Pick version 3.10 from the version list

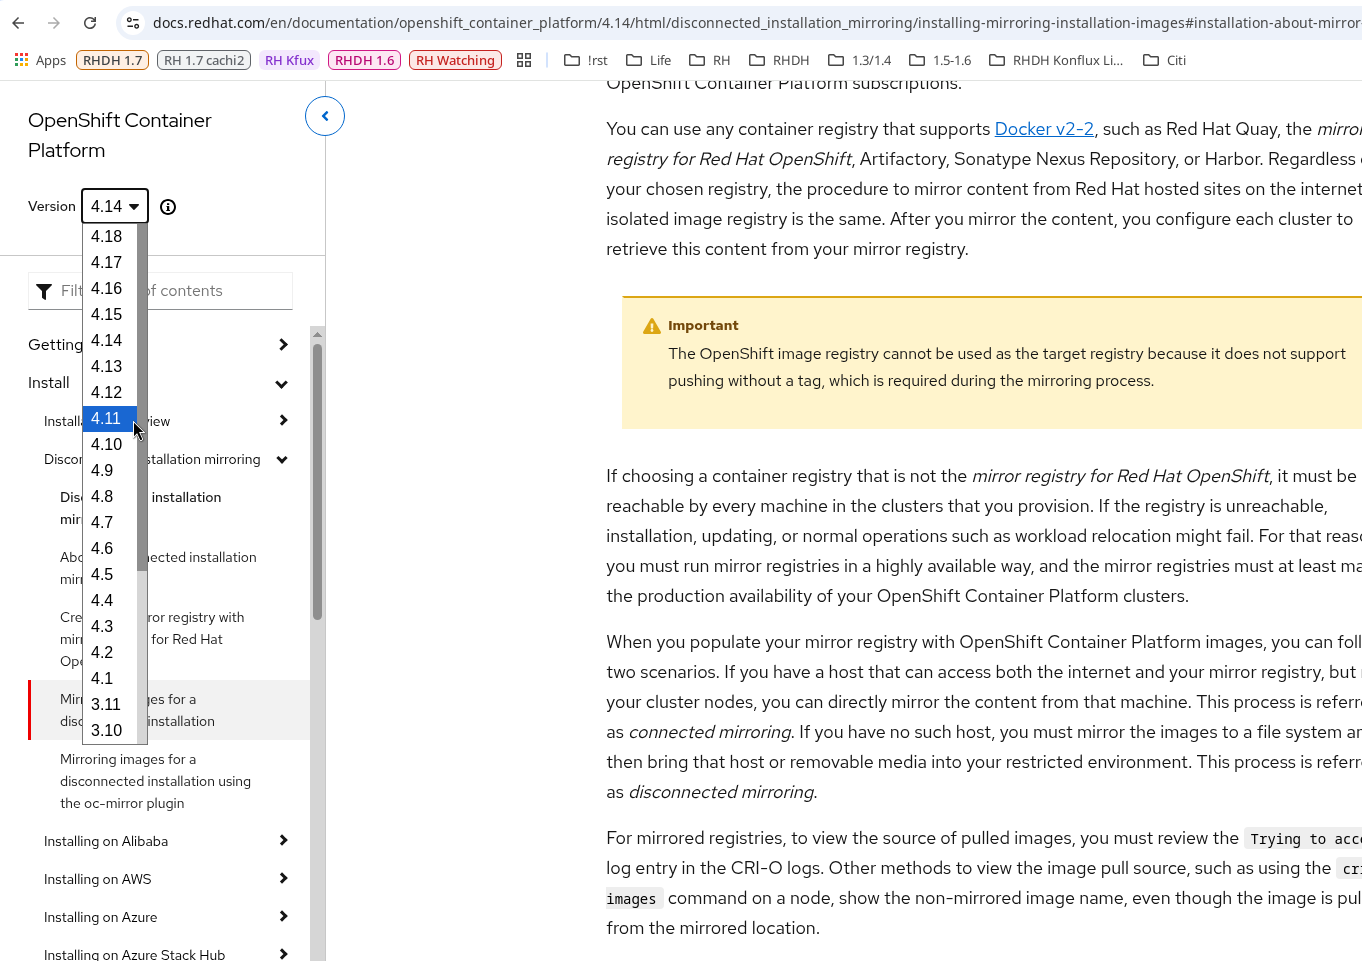tap(106, 730)
